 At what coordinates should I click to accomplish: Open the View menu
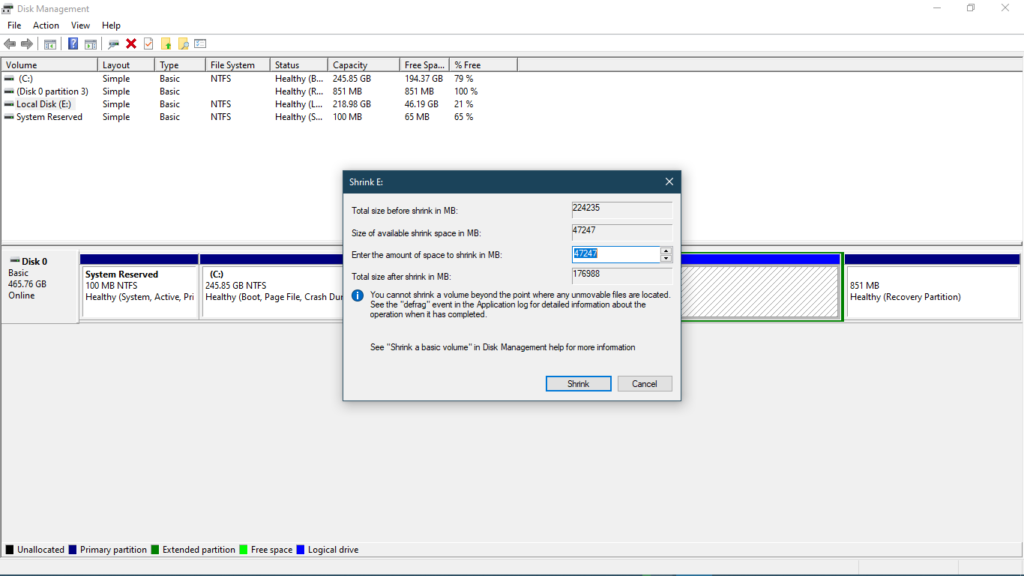[80, 25]
